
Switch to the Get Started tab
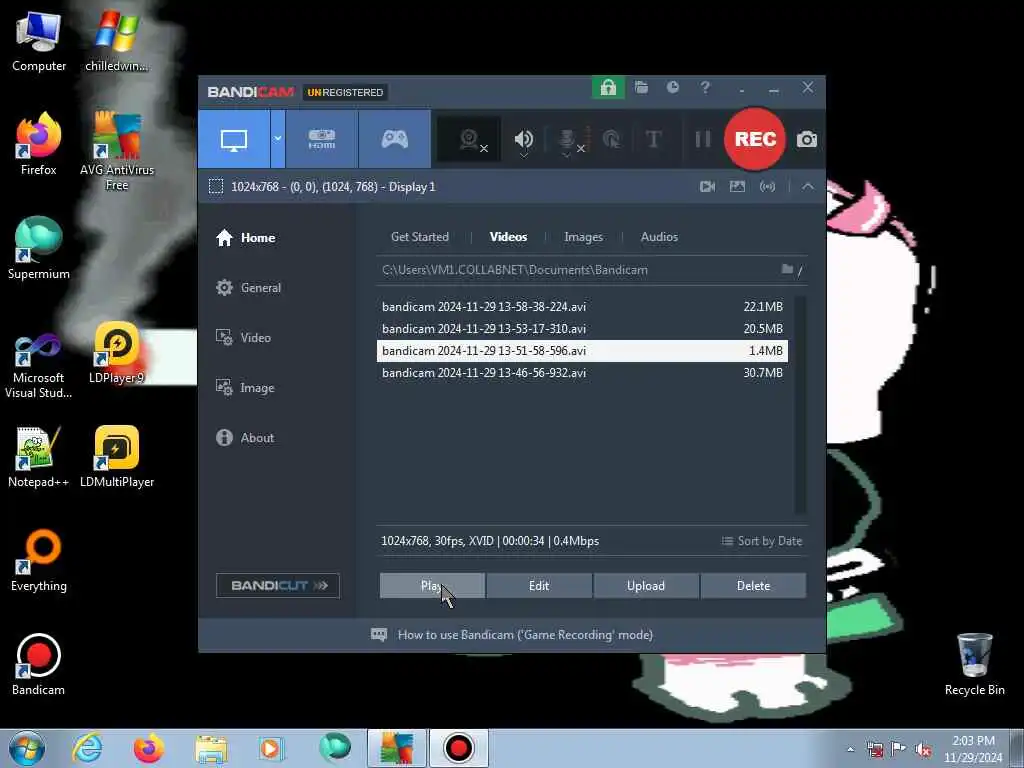420,237
